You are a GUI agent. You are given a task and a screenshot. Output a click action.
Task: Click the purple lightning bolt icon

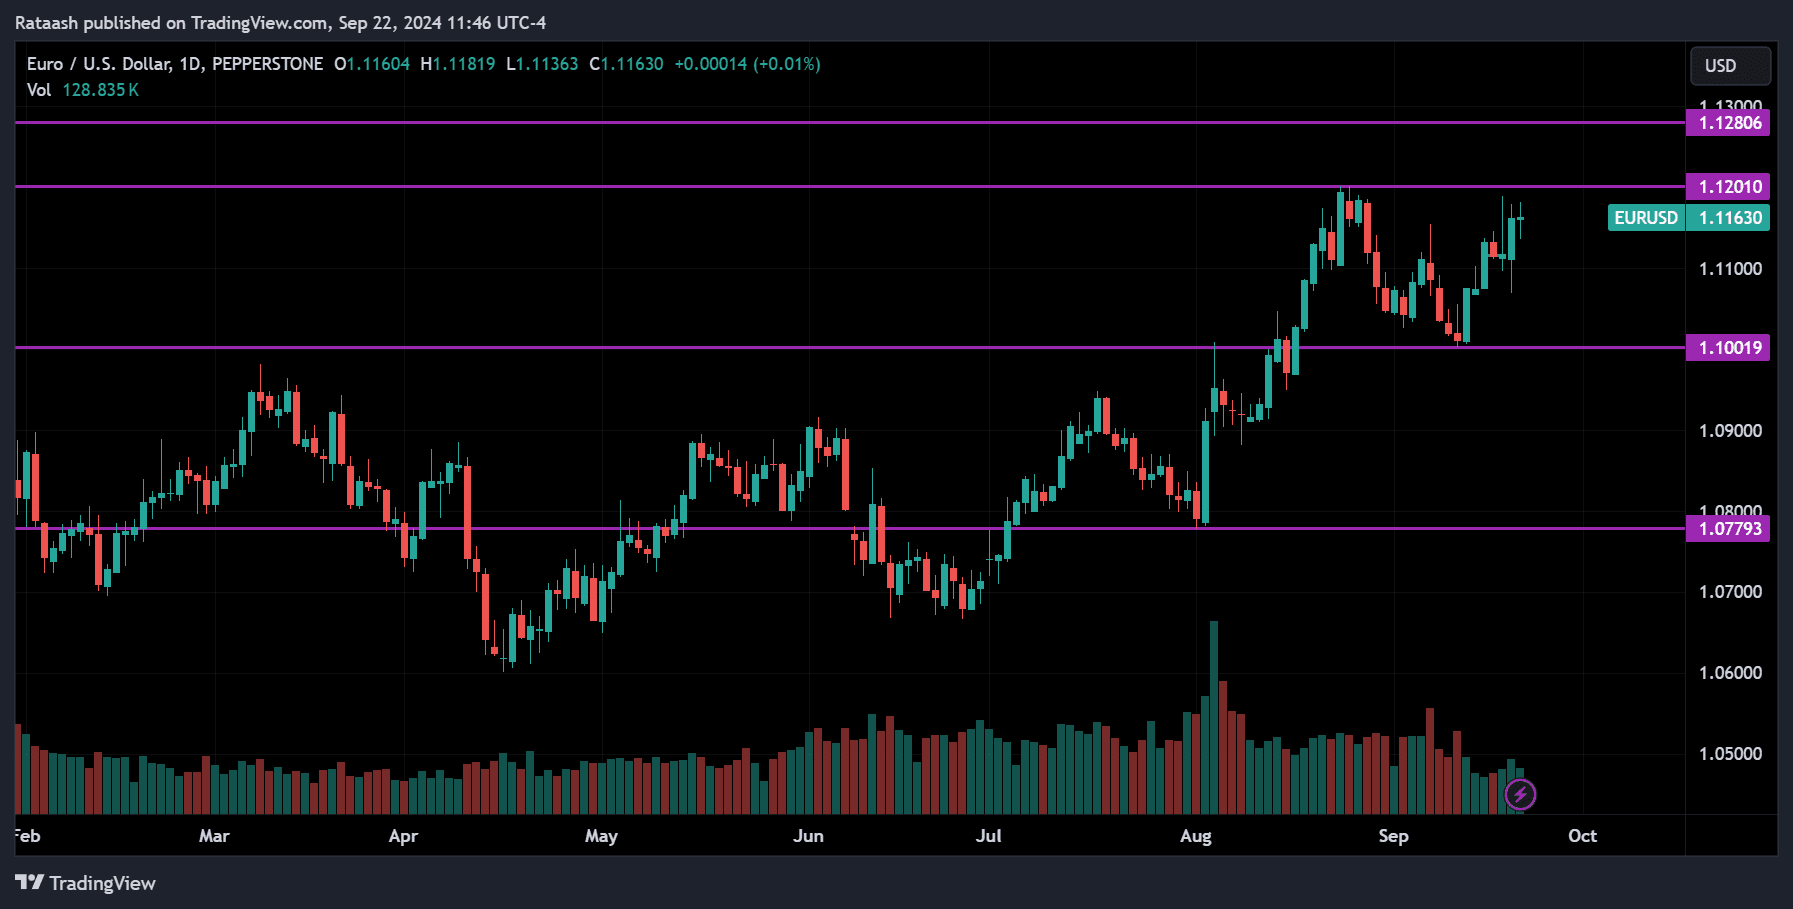click(x=1520, y=795)
